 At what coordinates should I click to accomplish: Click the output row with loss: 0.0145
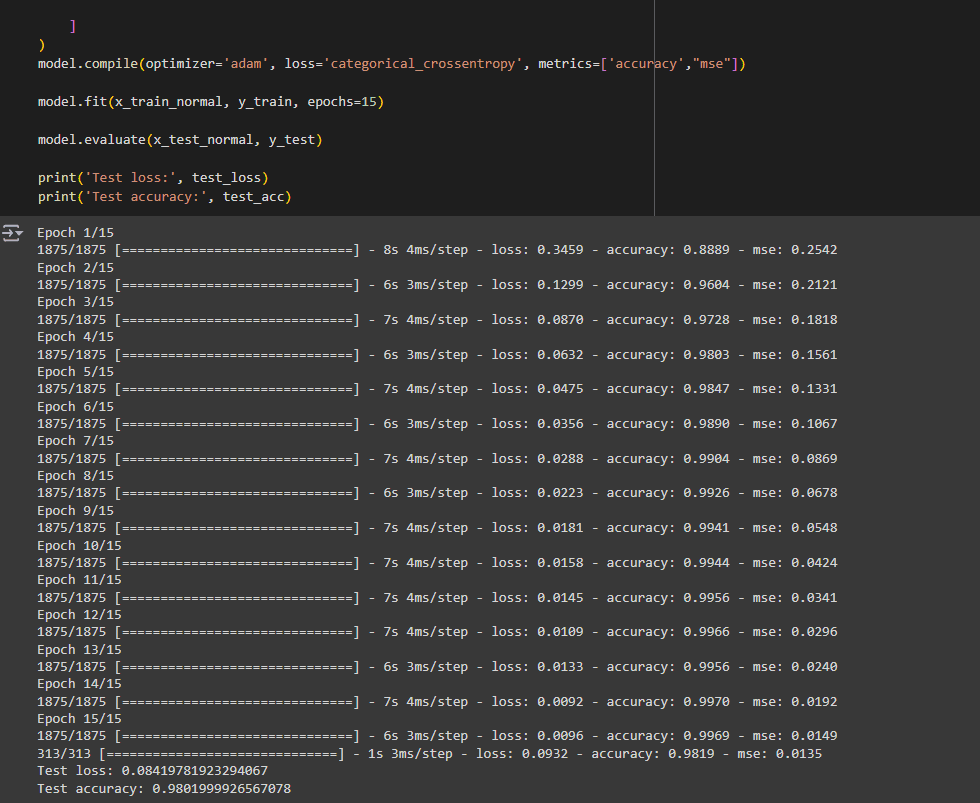437,598
